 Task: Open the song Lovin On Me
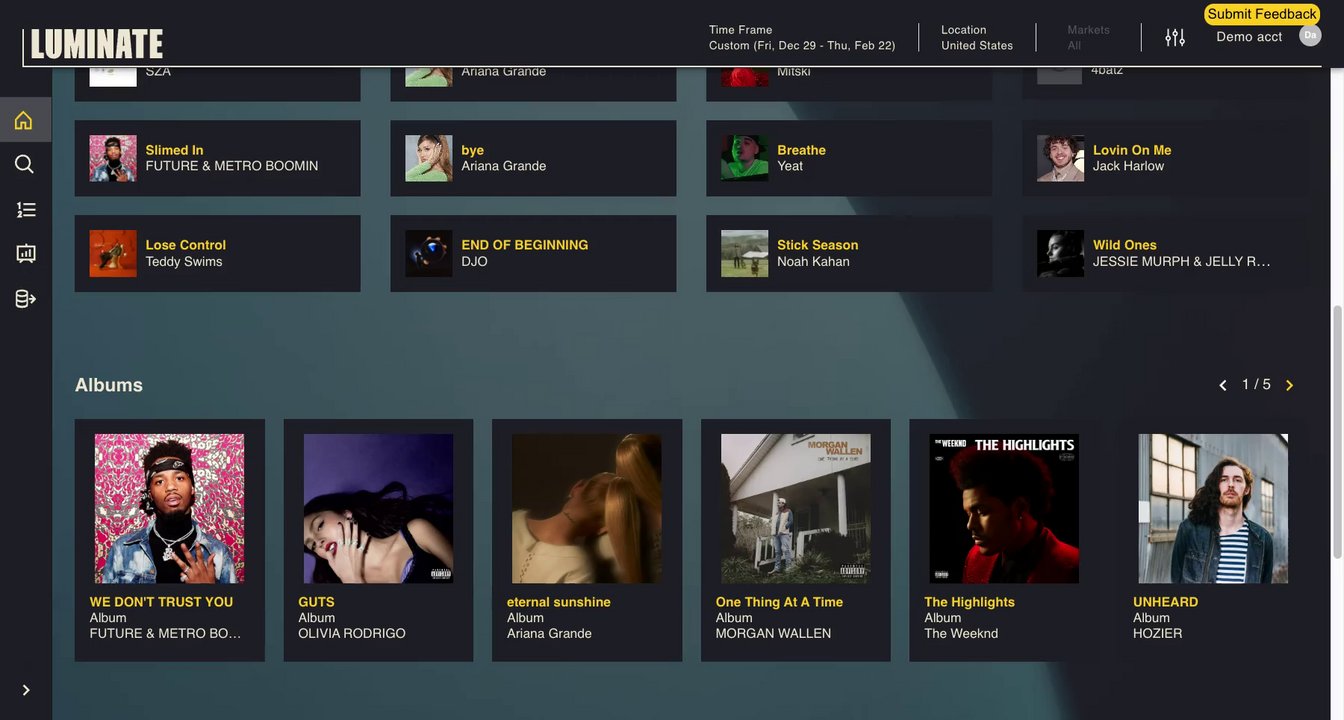coord(1132,150)
